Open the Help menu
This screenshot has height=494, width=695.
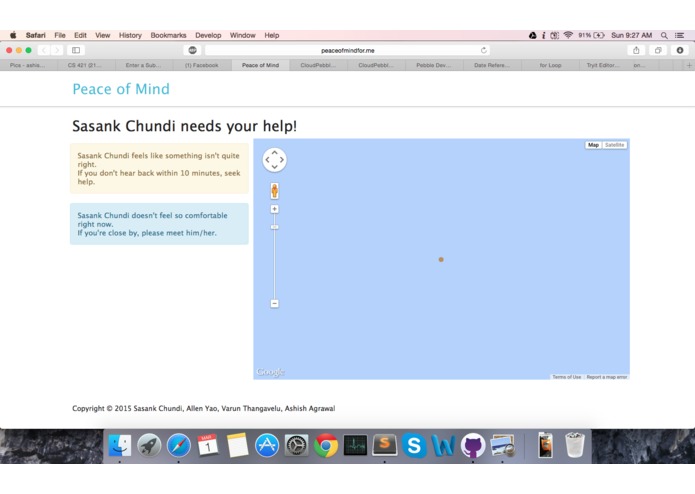[272, 35]
